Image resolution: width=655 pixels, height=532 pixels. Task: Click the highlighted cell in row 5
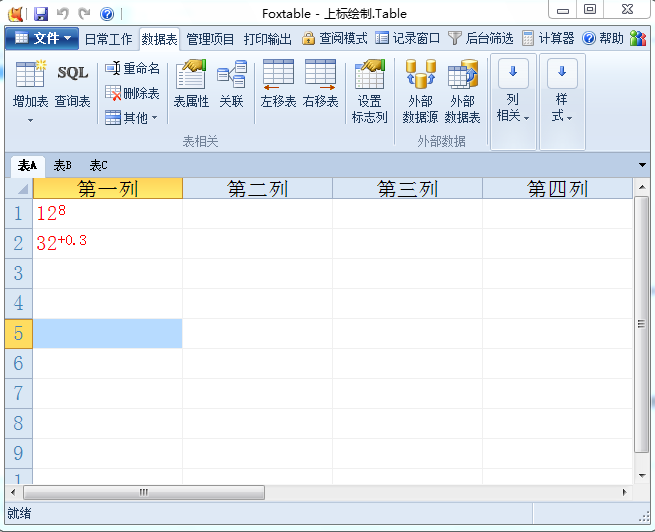tap(108, 334)
